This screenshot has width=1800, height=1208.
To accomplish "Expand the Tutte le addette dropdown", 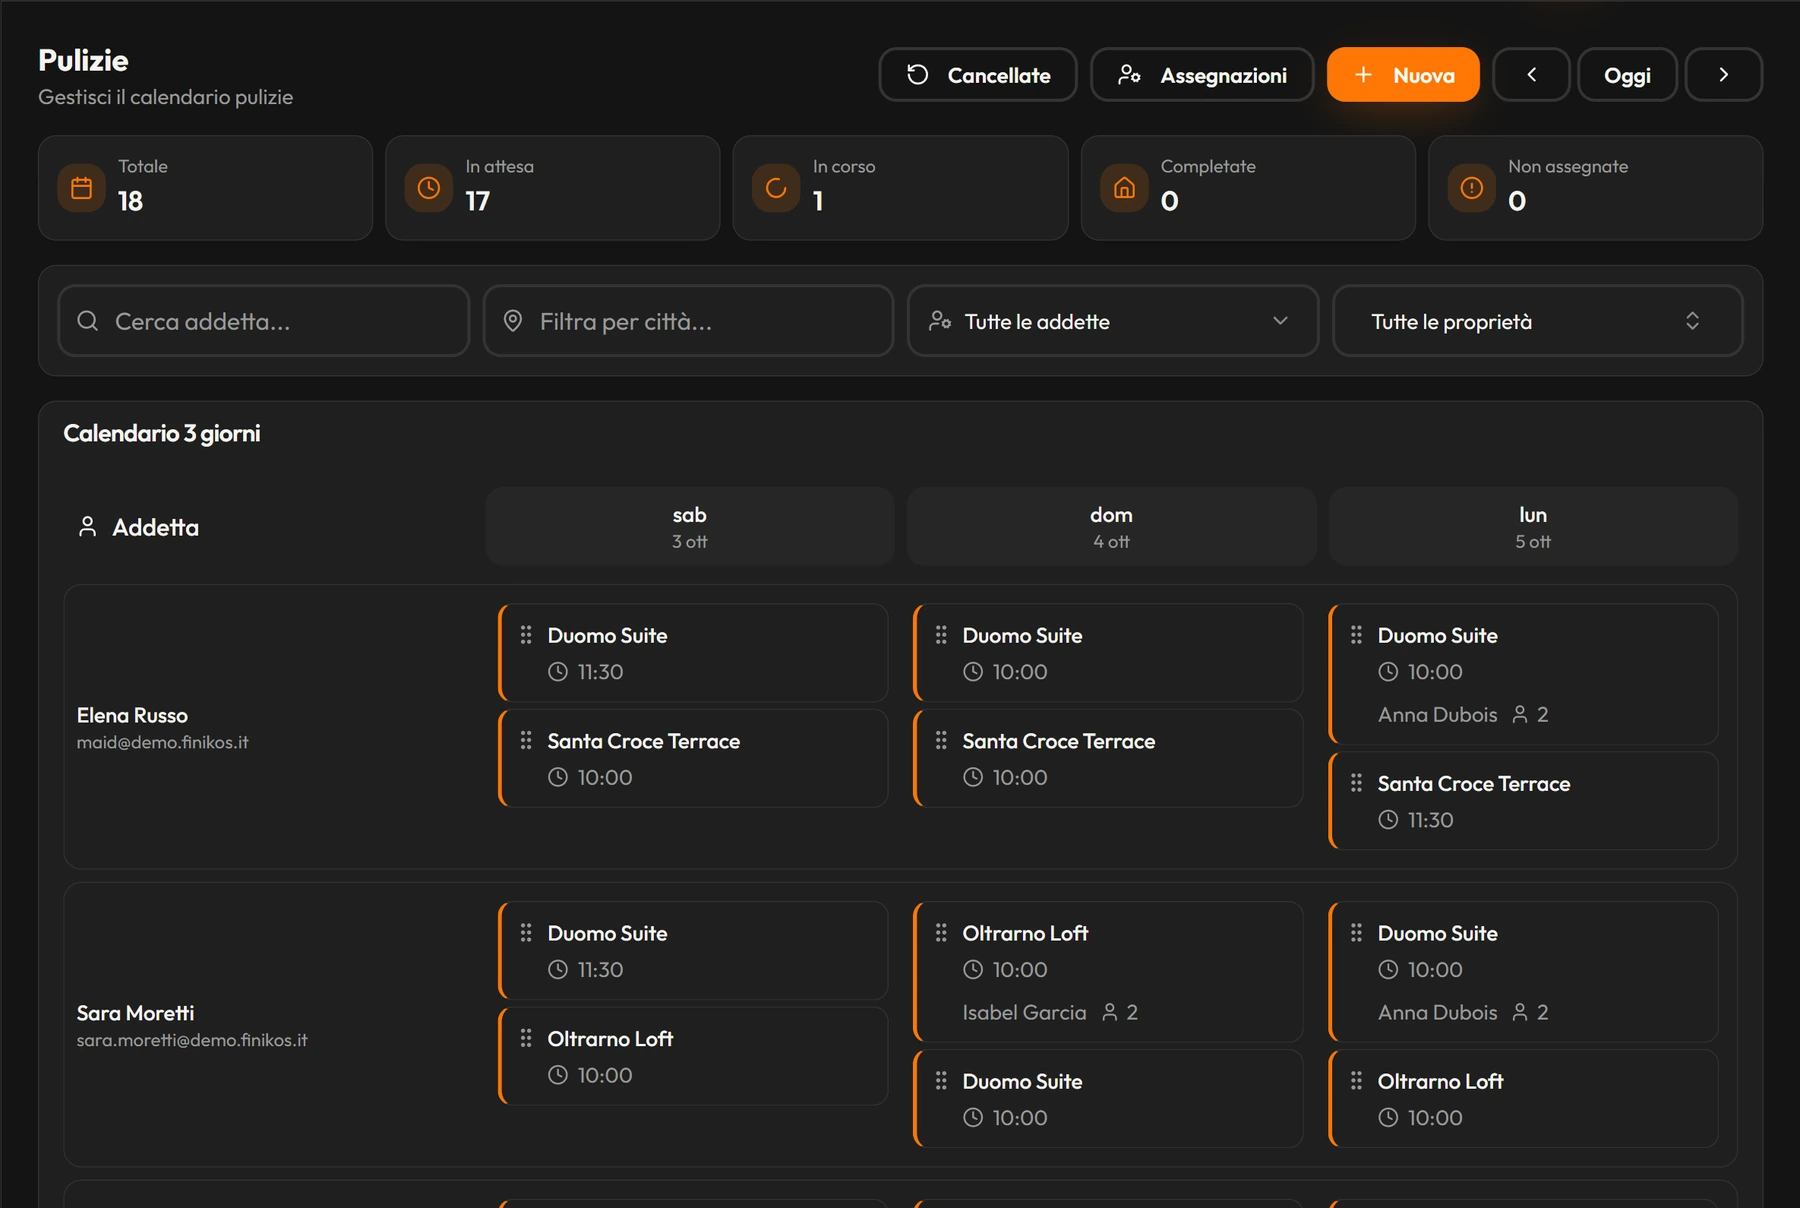I will point(1113,321).
